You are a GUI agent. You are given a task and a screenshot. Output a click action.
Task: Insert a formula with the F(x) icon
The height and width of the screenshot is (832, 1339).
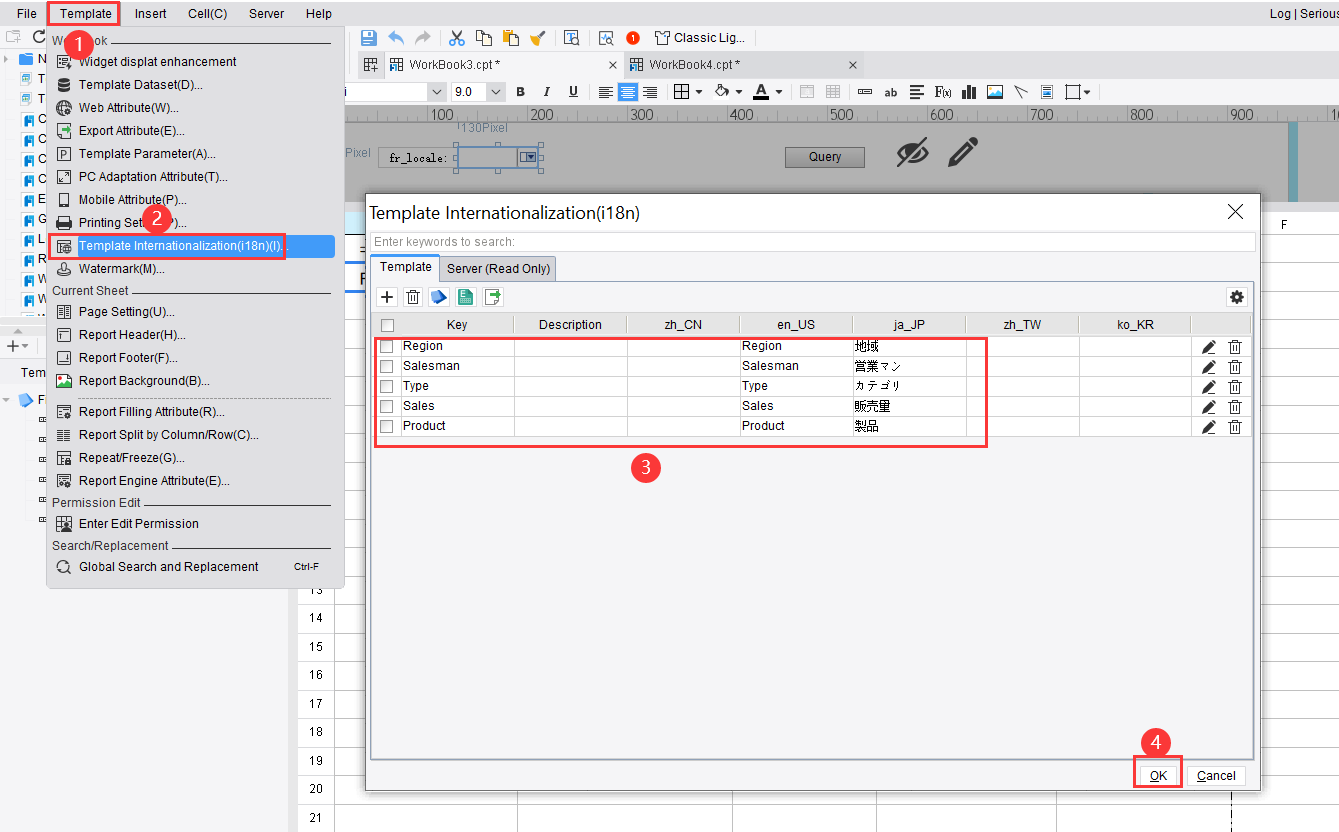pyautogui.click(x=942, y=92)
